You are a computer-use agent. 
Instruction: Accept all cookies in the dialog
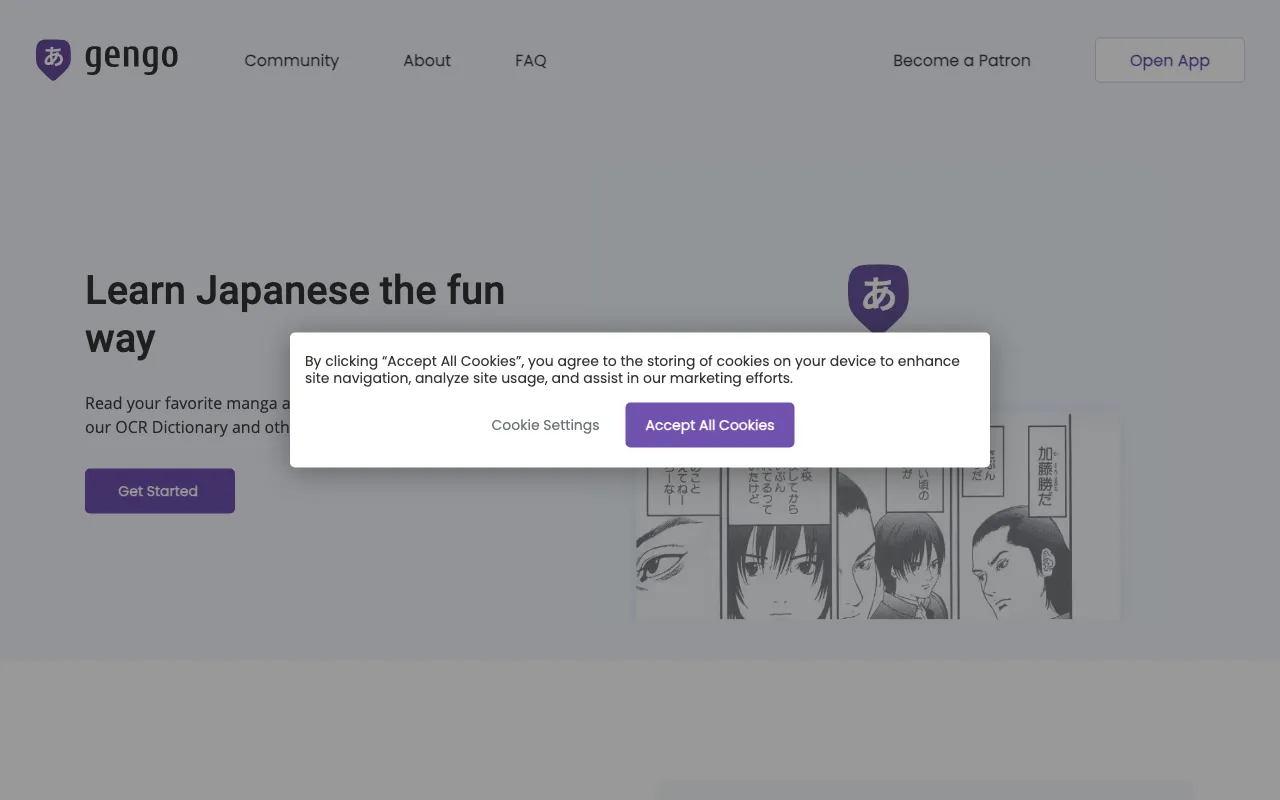click(710, 425)
